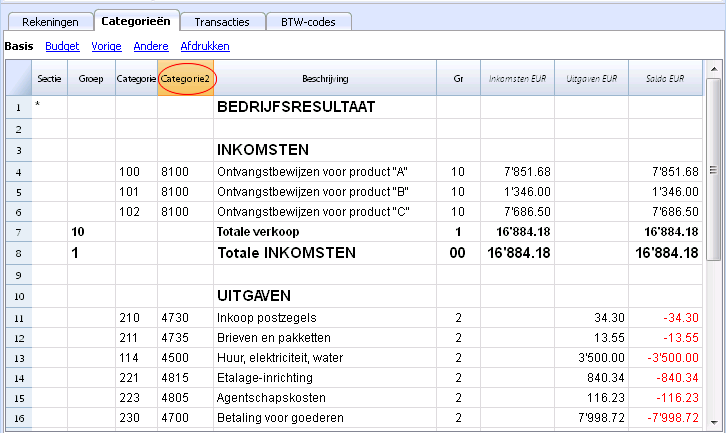Viewport: 726px width, 433px height.
Task: Select row 7 header
Action: click(19, 232)
